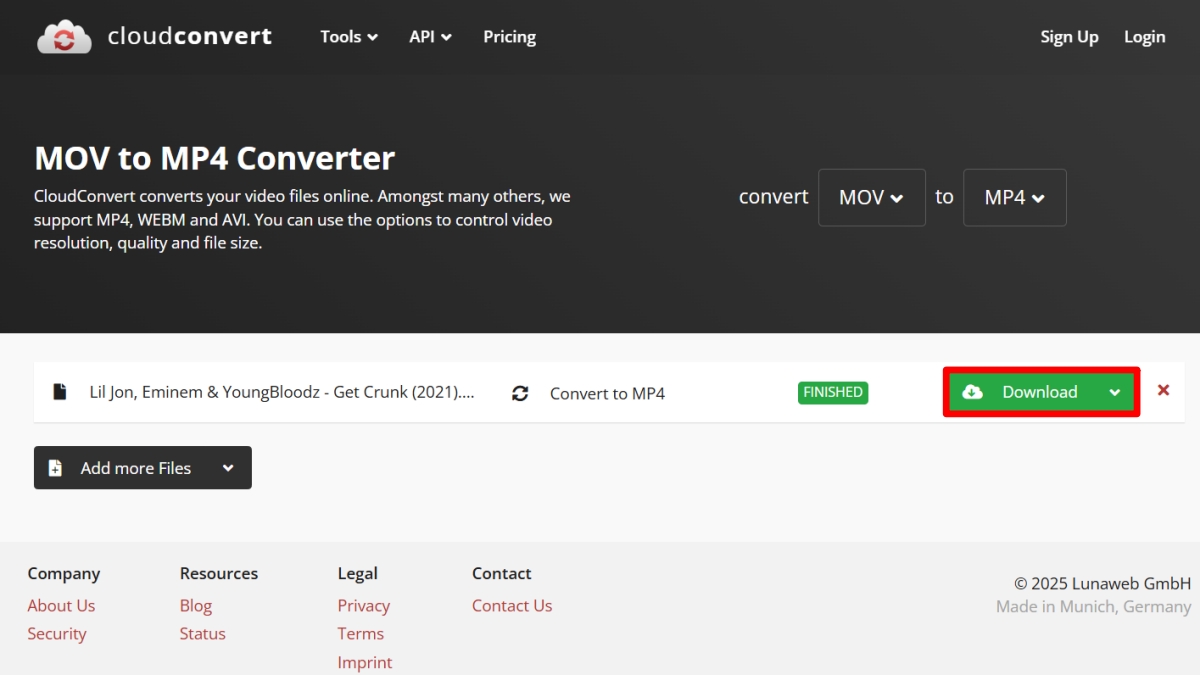Open the Privacy footer link
This screenshot has height=675, width=1200.
click(364, 605)
